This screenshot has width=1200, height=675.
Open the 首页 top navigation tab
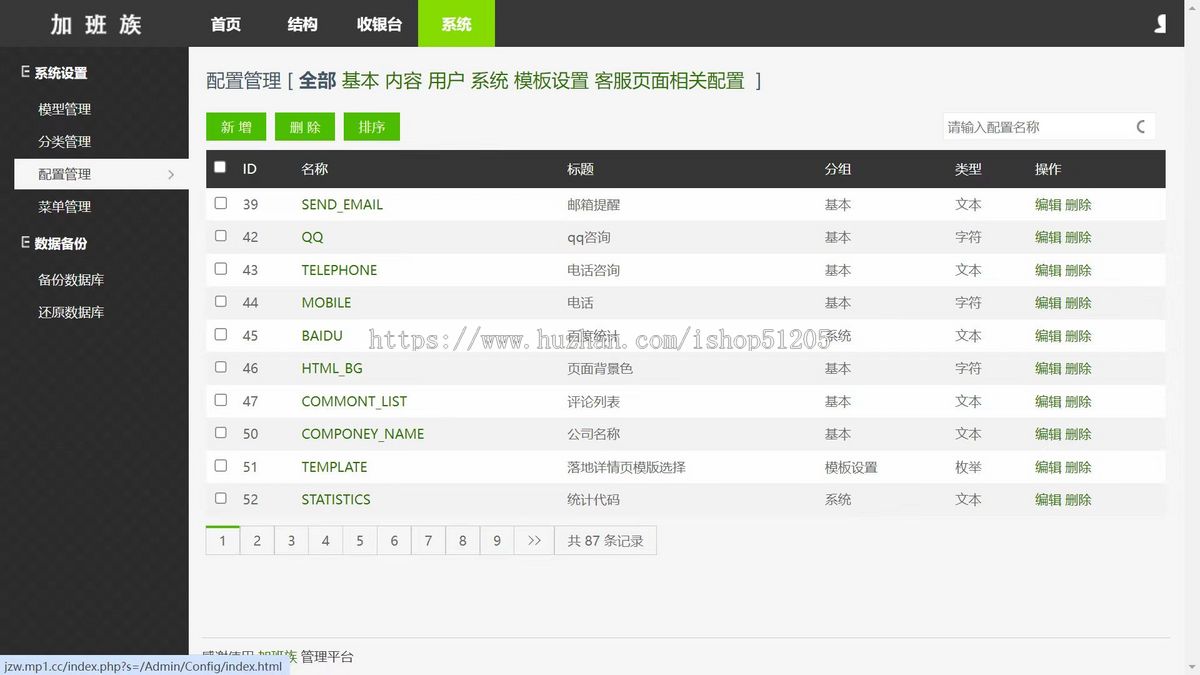(226, 24)
